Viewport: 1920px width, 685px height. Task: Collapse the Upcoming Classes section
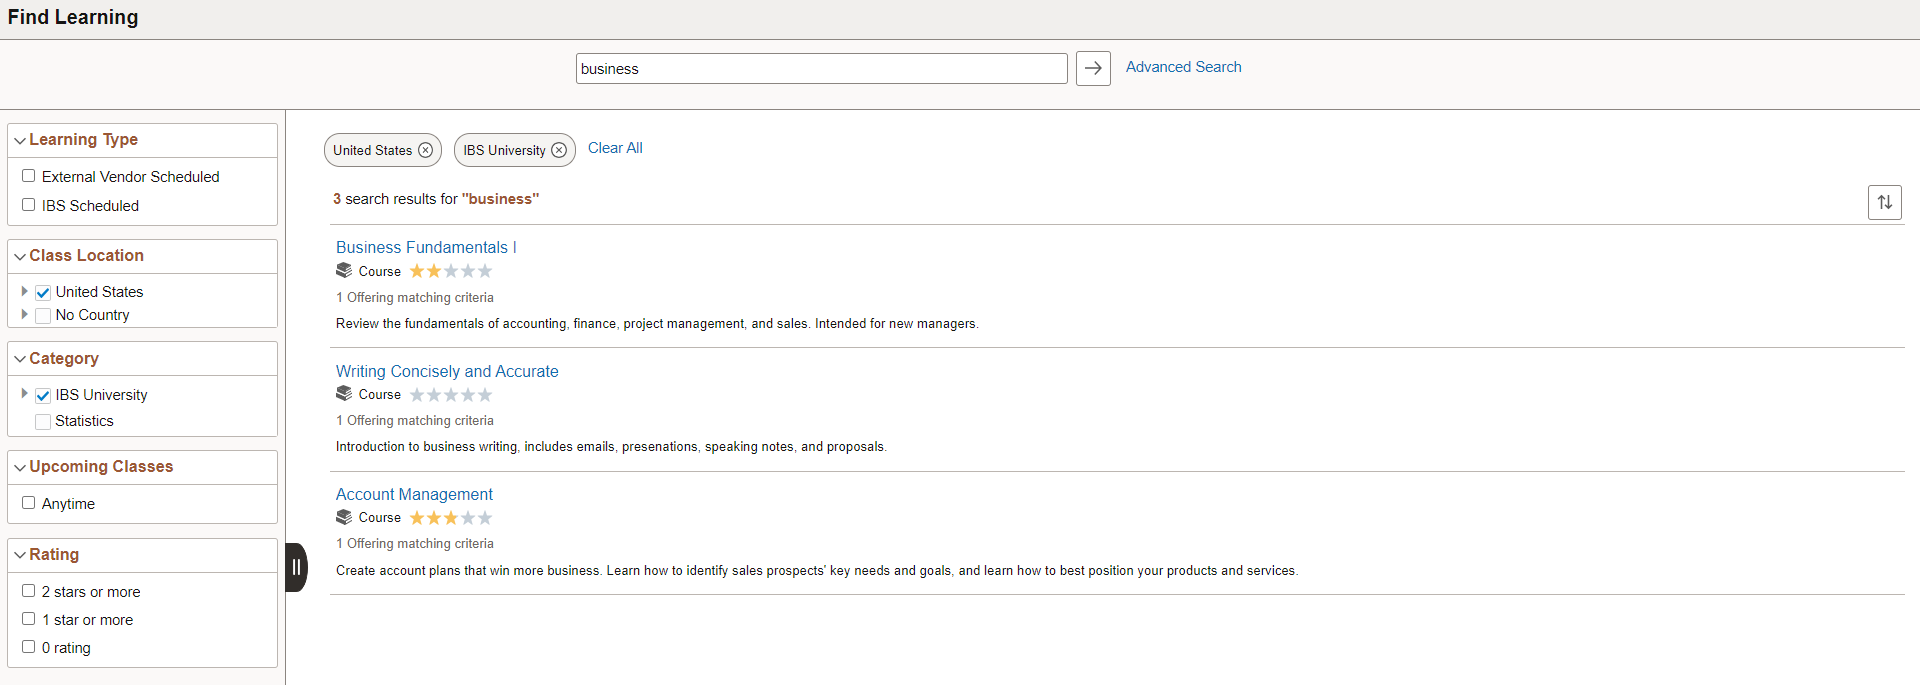(20, 467)
